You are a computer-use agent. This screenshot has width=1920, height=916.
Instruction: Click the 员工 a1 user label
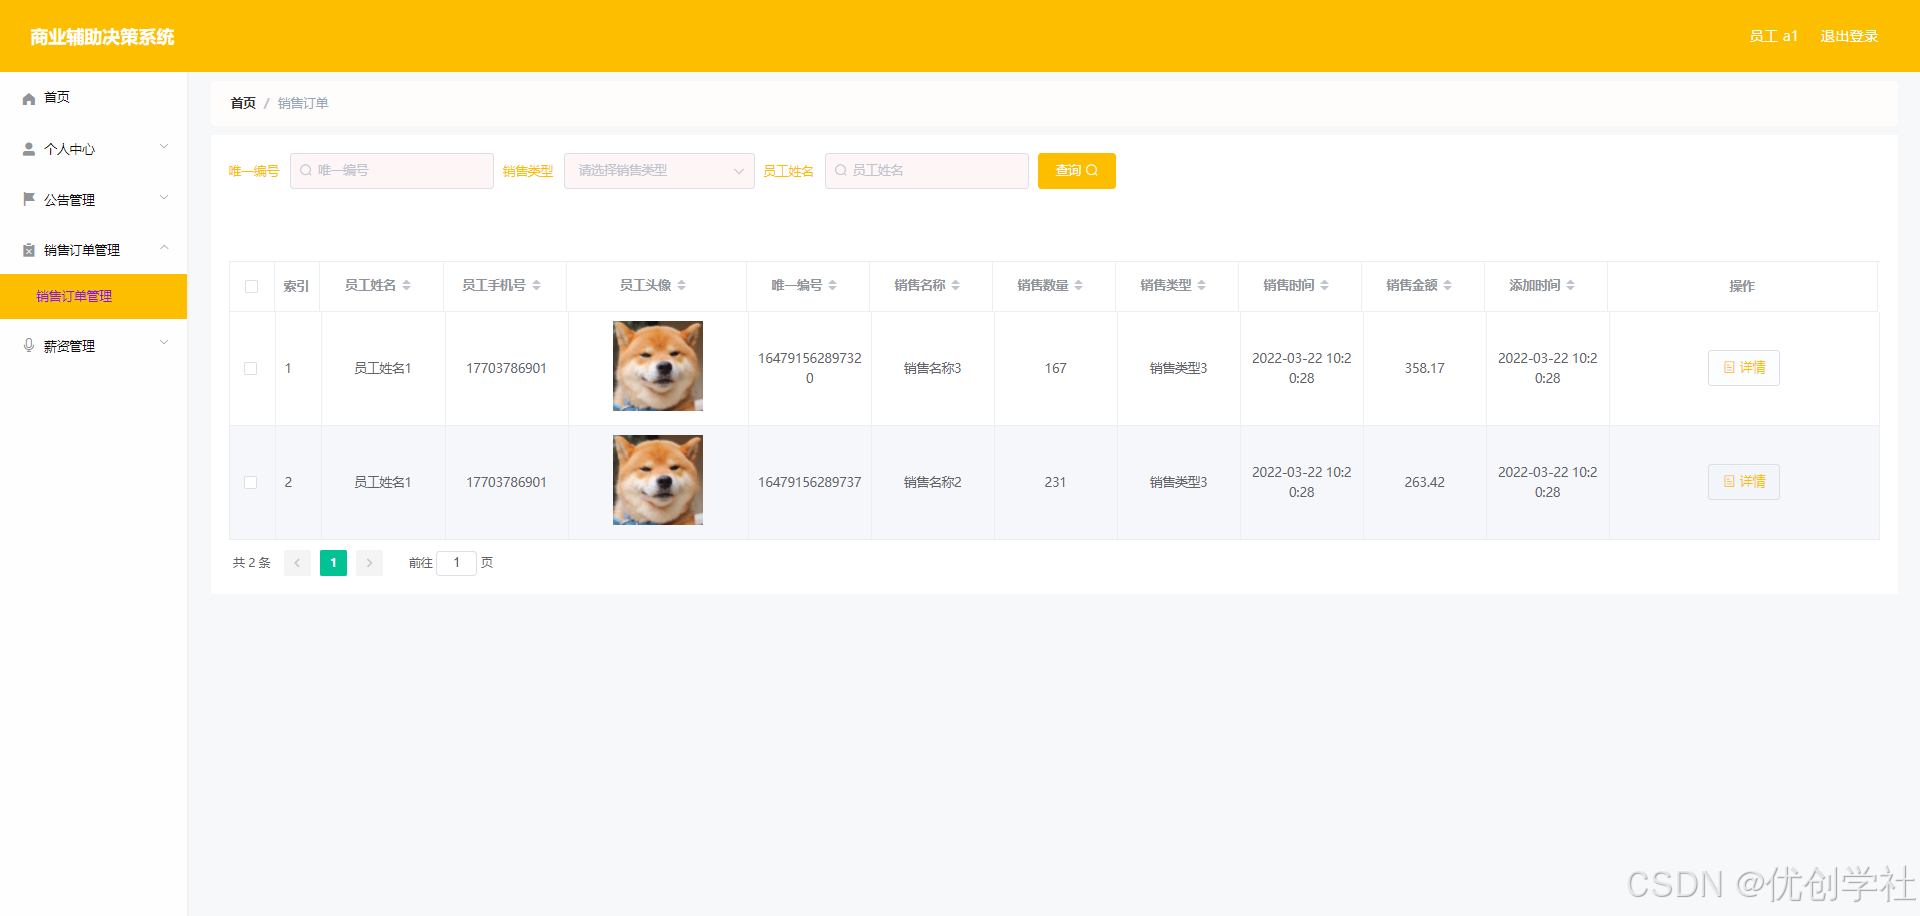tap(1774, 36)
